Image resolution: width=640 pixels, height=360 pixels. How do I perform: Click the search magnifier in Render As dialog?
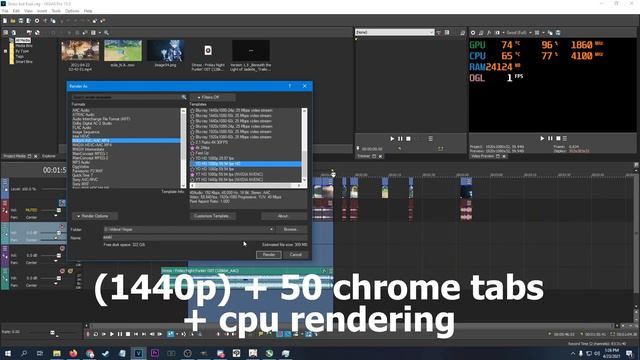(x=184, y=97)
